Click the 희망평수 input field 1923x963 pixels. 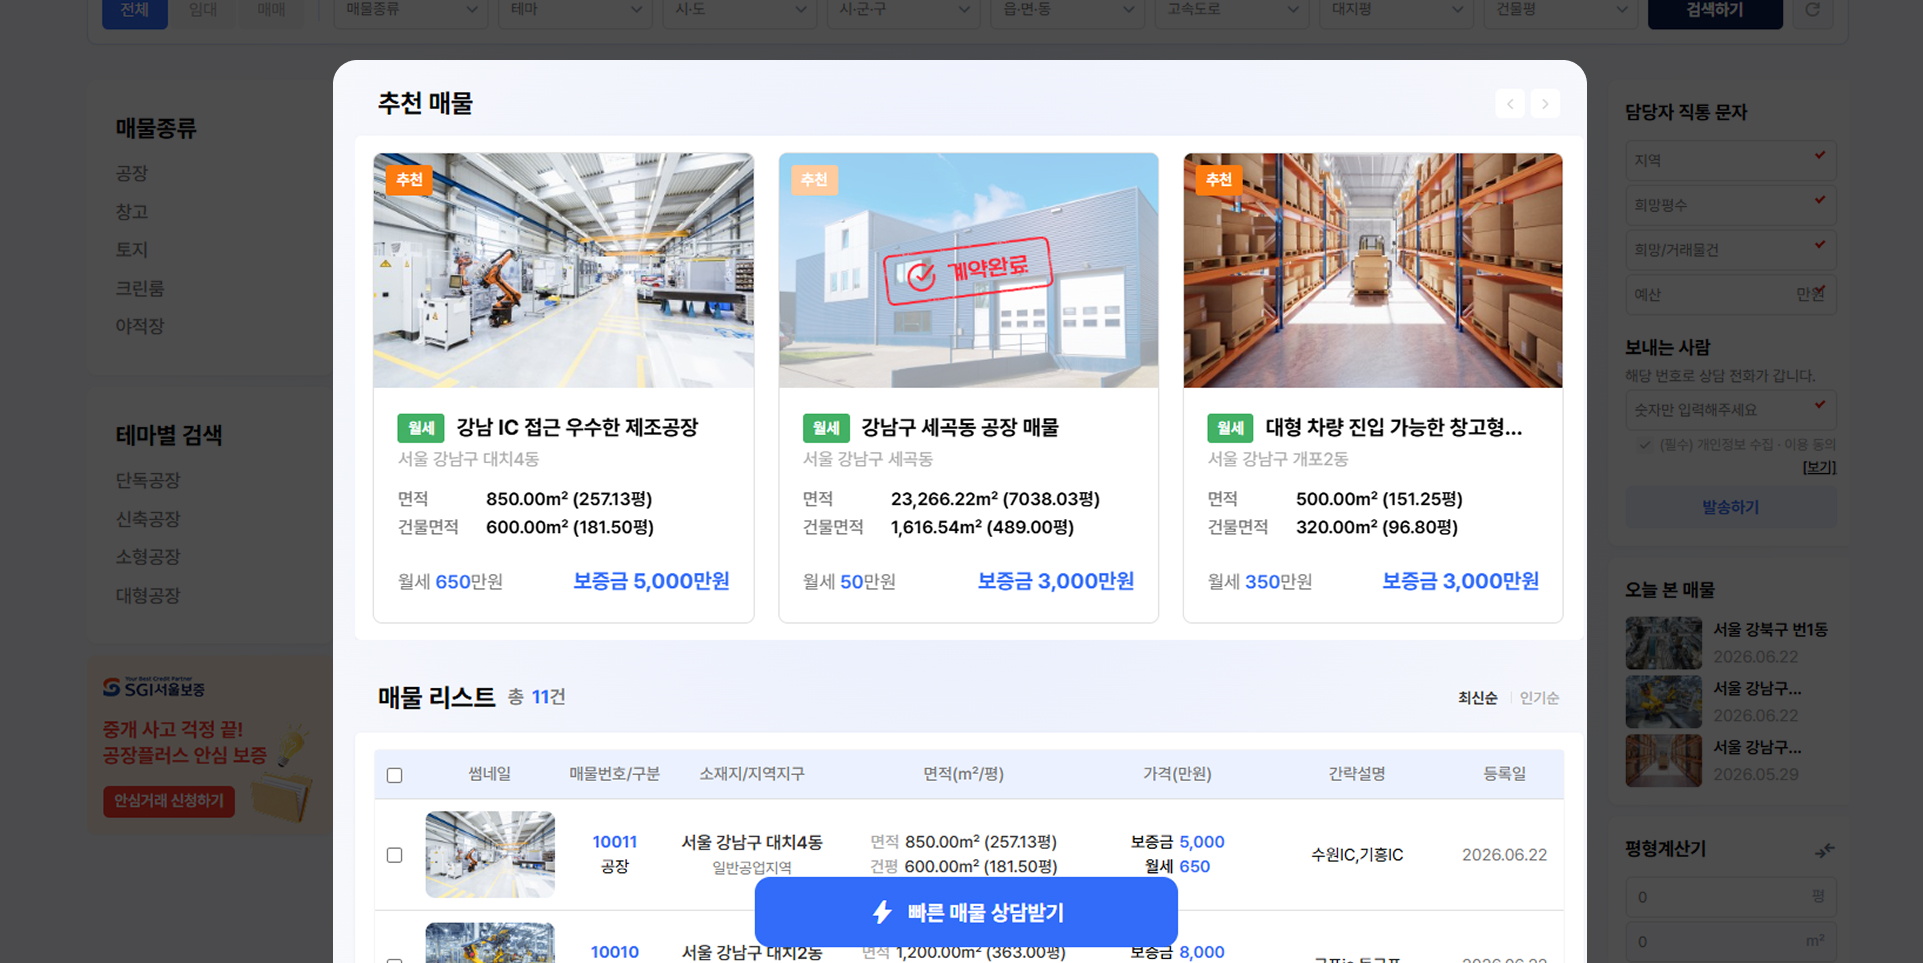[1730, 205]
